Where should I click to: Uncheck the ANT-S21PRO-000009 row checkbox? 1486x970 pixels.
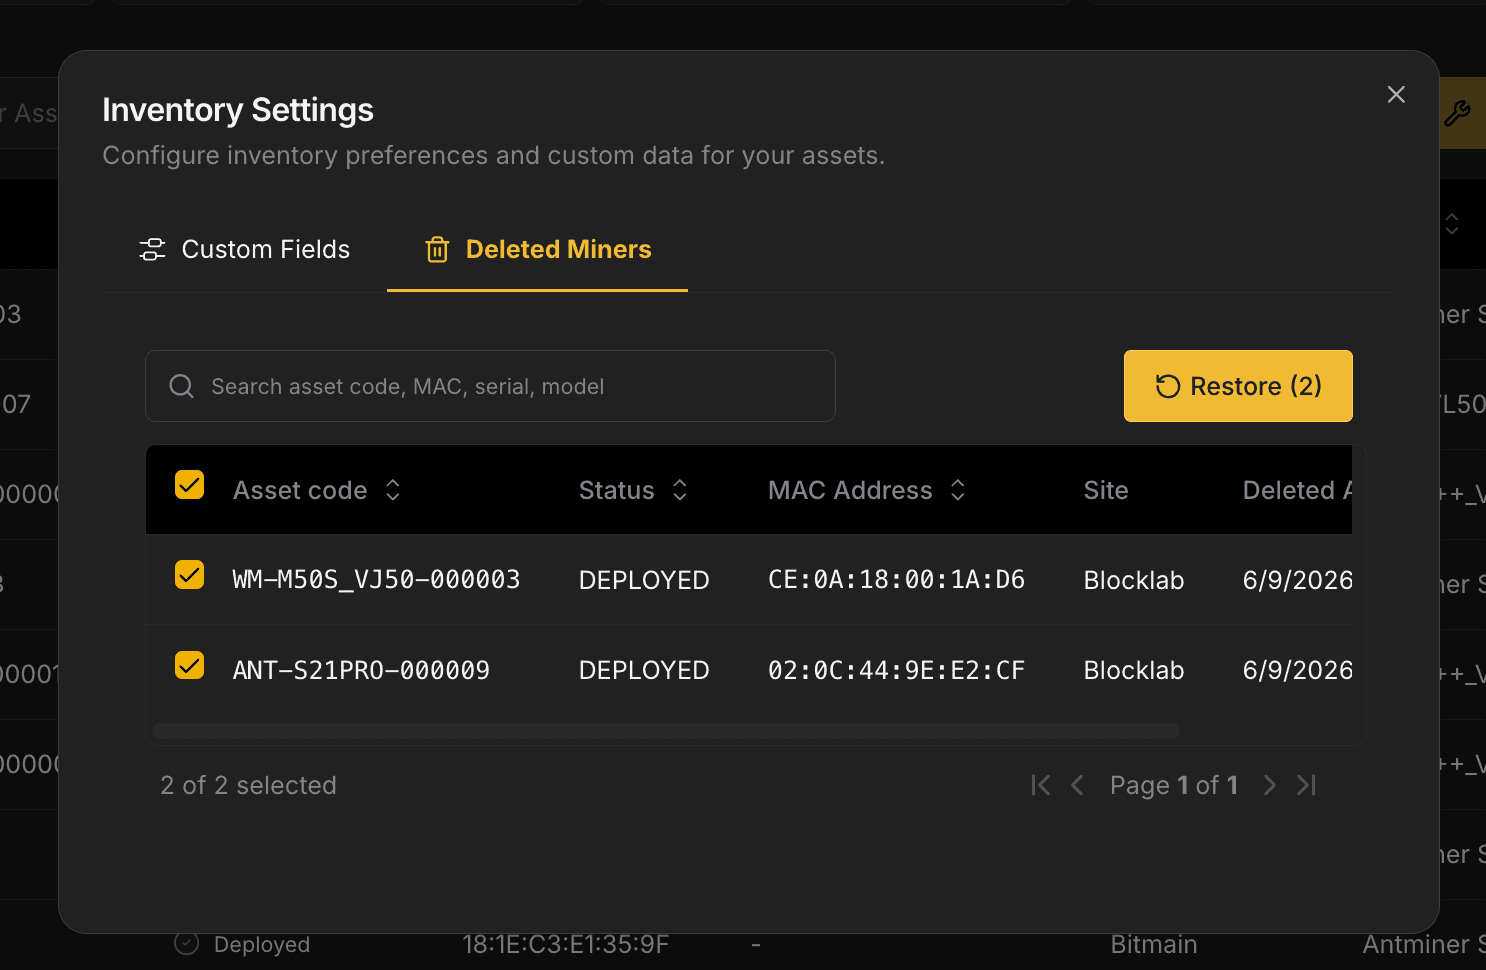point(189,665)
